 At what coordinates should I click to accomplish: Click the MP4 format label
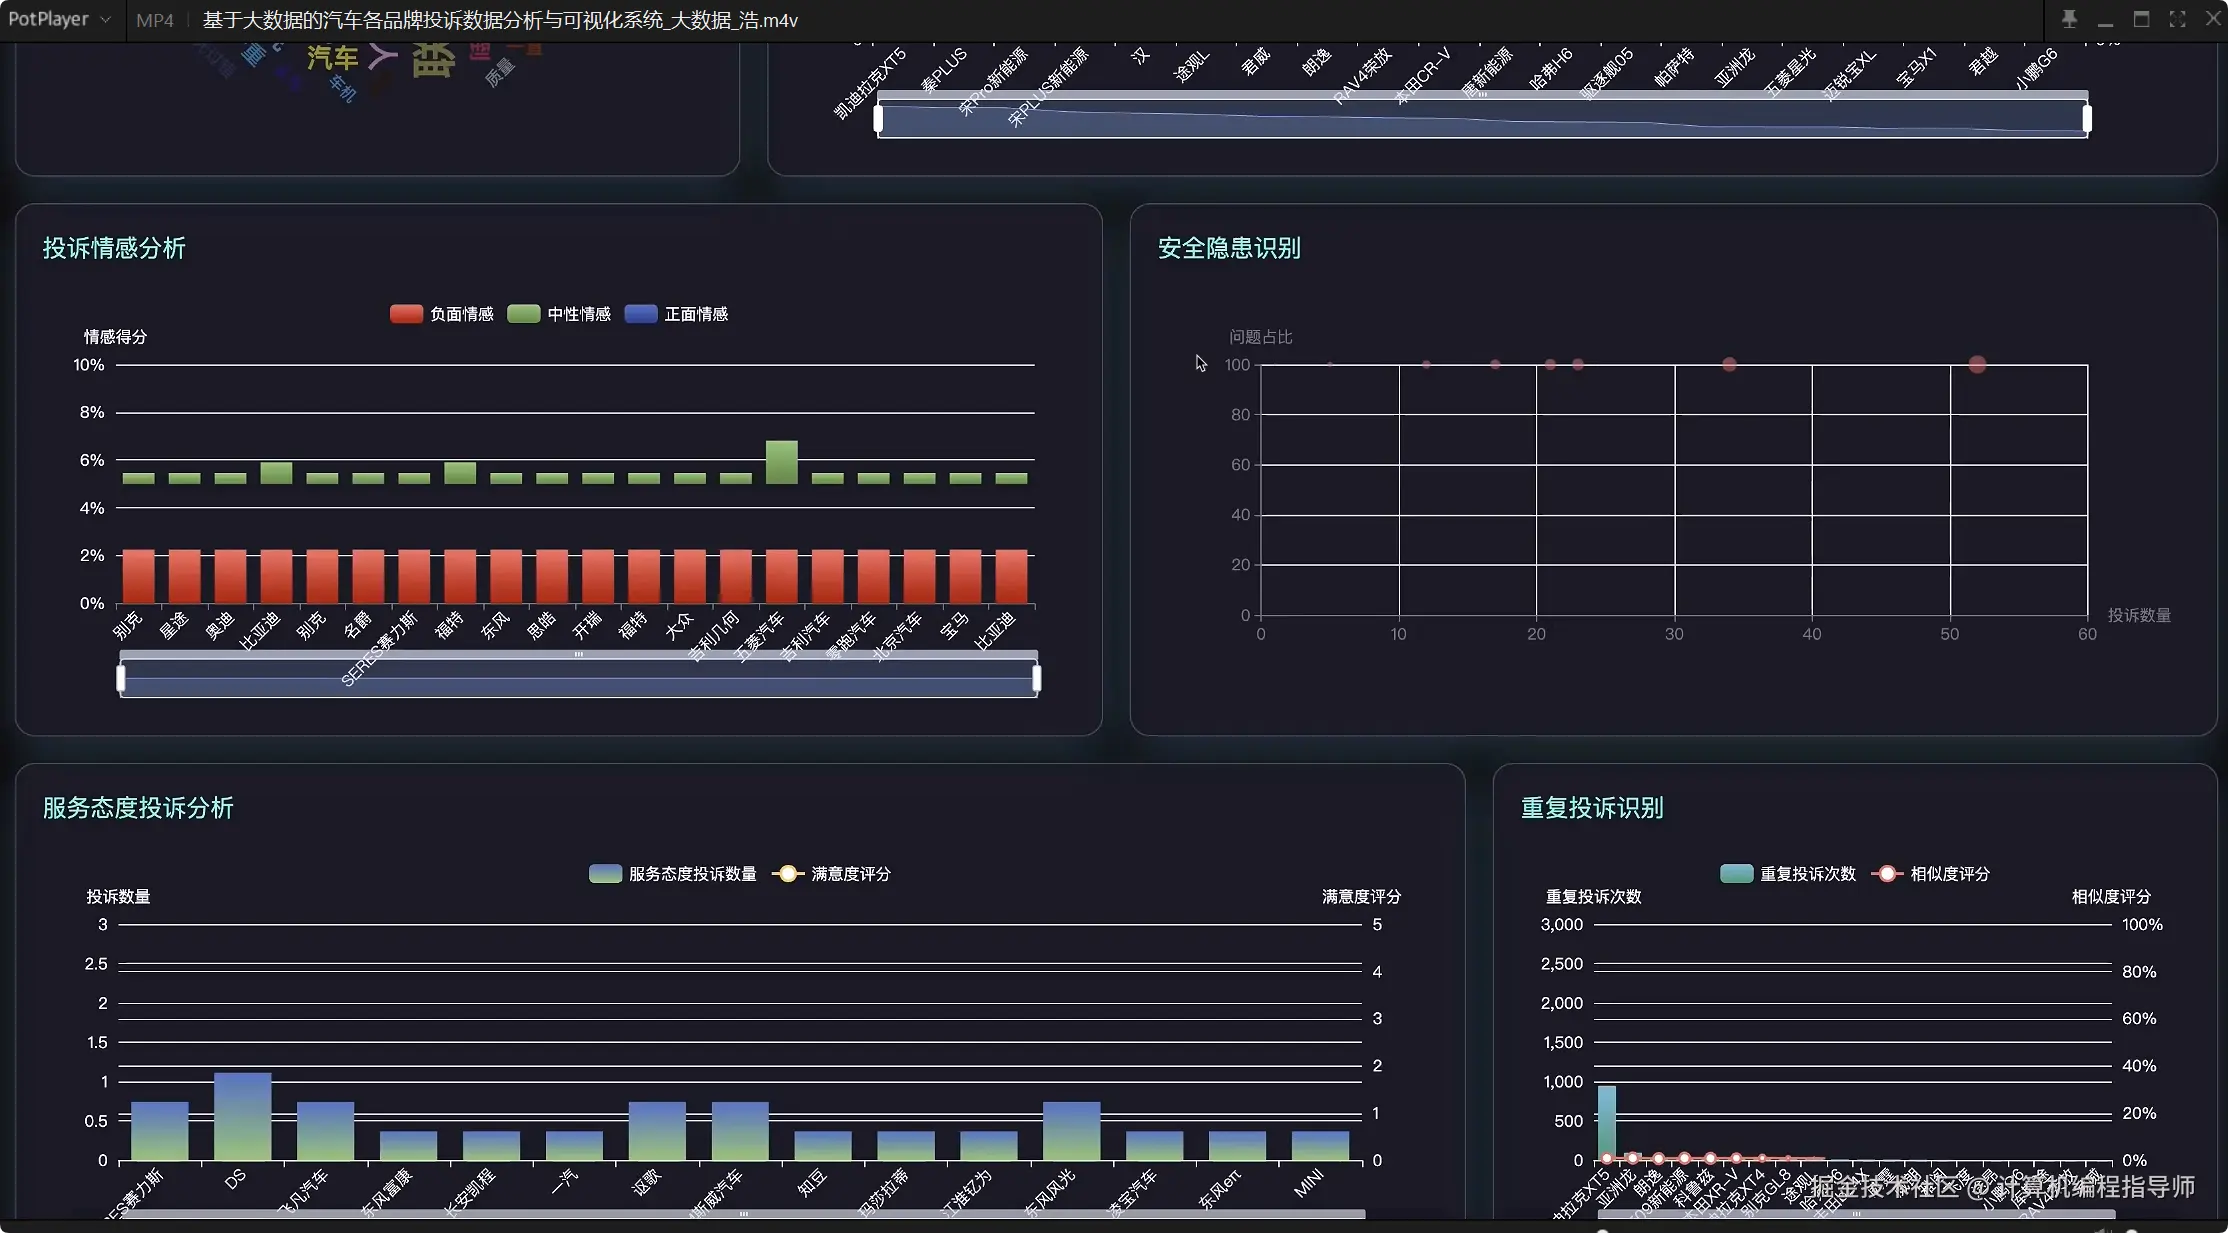[155, 20]
